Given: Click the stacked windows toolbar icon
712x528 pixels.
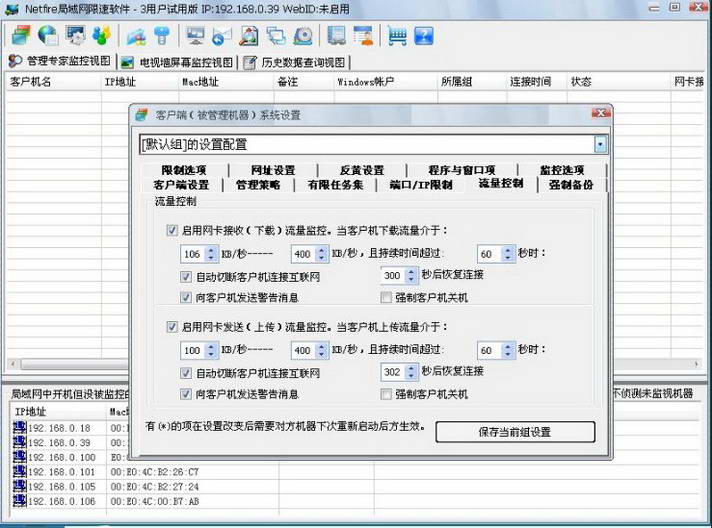Looking at the screenshot, I should [x=21, y=35].
